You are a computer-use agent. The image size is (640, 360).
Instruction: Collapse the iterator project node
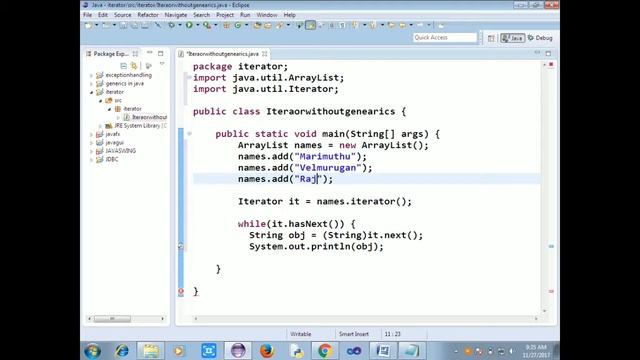click(x=91, y=92)
